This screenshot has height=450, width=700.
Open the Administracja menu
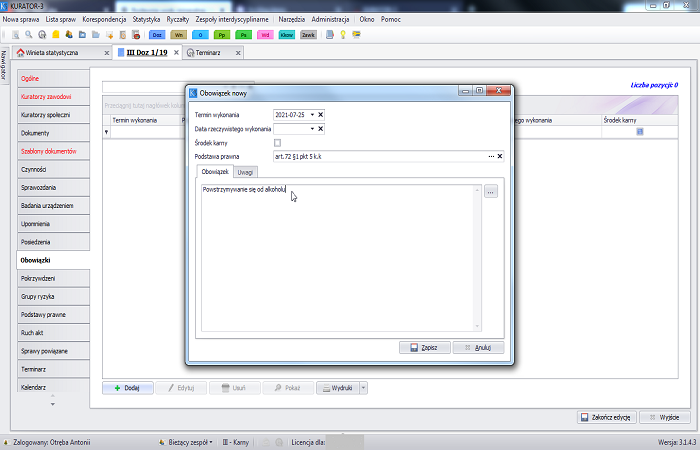pyautogui.click(x=330, y=20)
